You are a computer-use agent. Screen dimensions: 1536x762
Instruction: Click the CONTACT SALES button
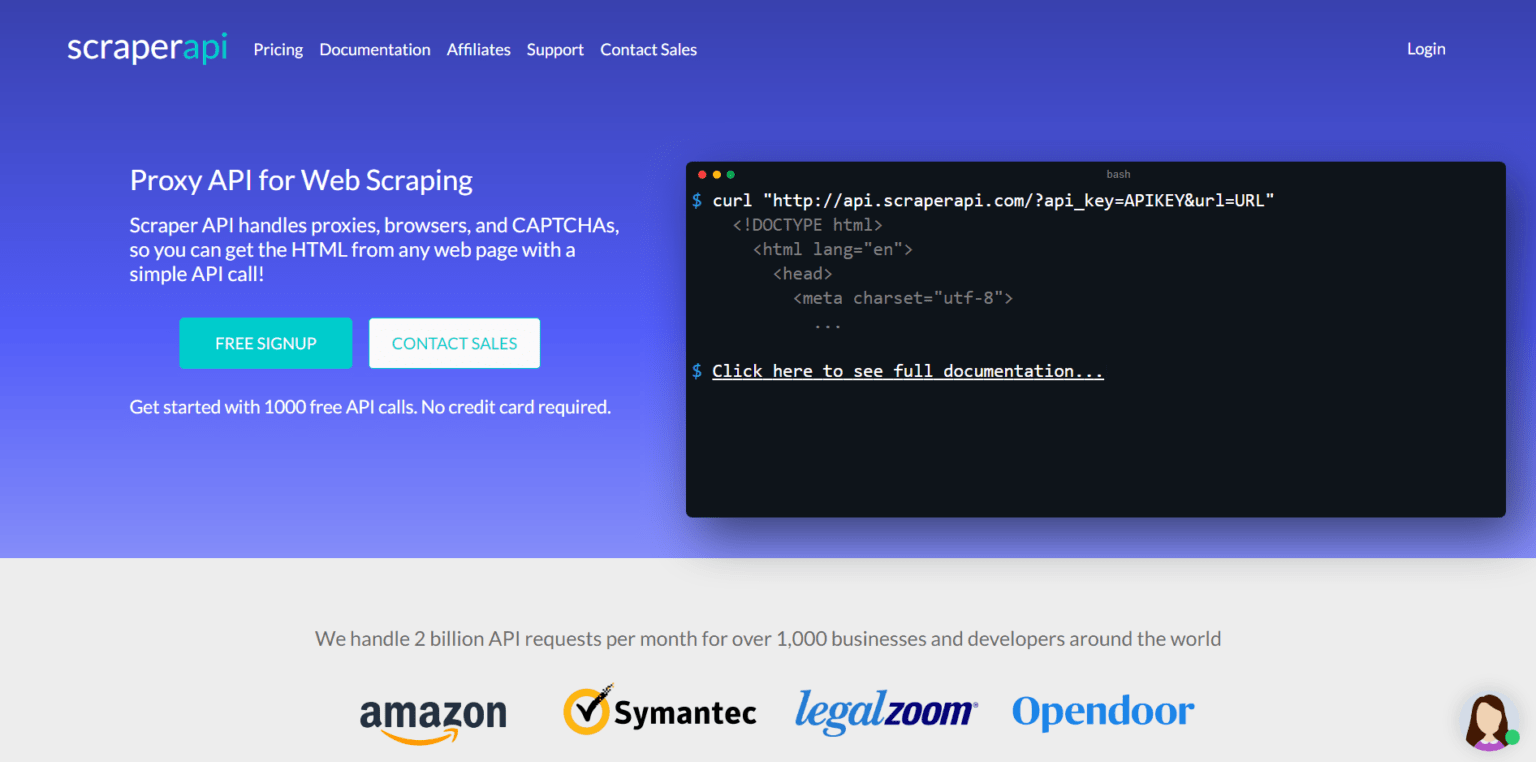454,343
